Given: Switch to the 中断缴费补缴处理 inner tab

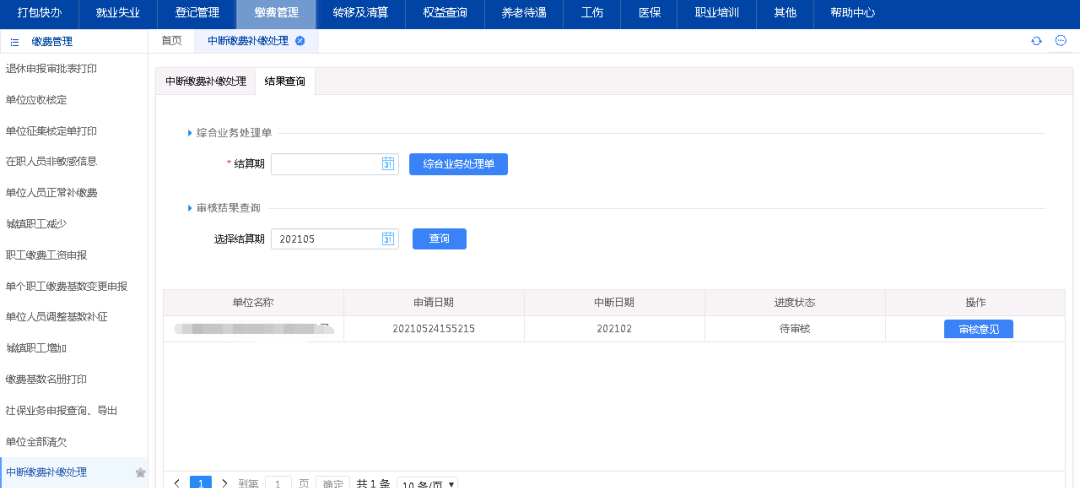Looking at the screenshot, I should pos(205,81).
